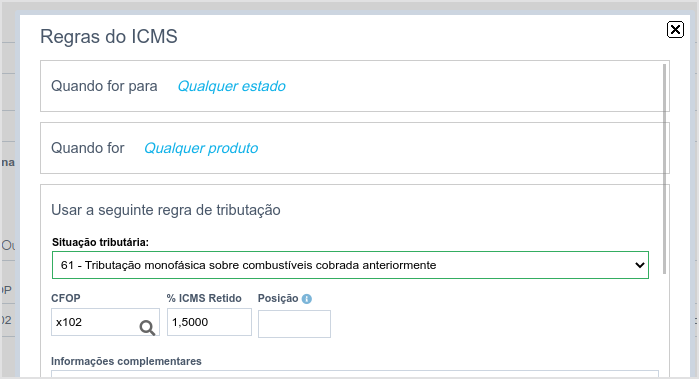Screen dimensions: 699x379
Task: Click the dialog's vertical scrollbar
Action: (664, 169)
